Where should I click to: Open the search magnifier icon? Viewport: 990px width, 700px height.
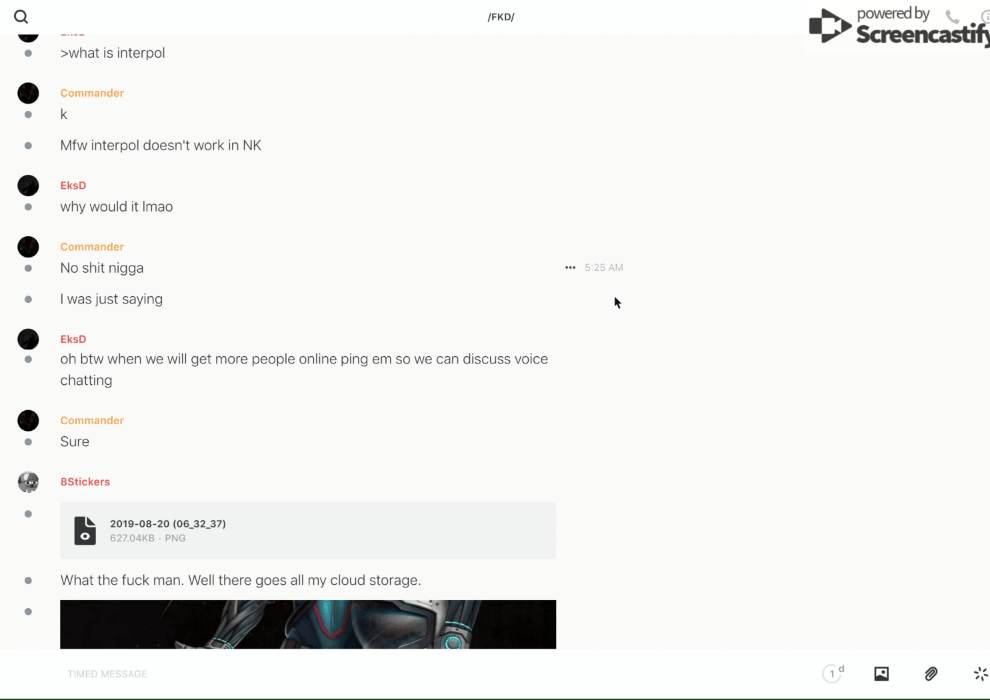(21, 17)
